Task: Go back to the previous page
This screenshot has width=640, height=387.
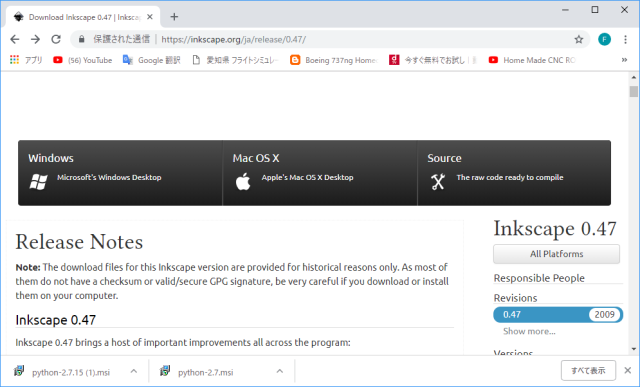Action: click(x=15, y=39)
